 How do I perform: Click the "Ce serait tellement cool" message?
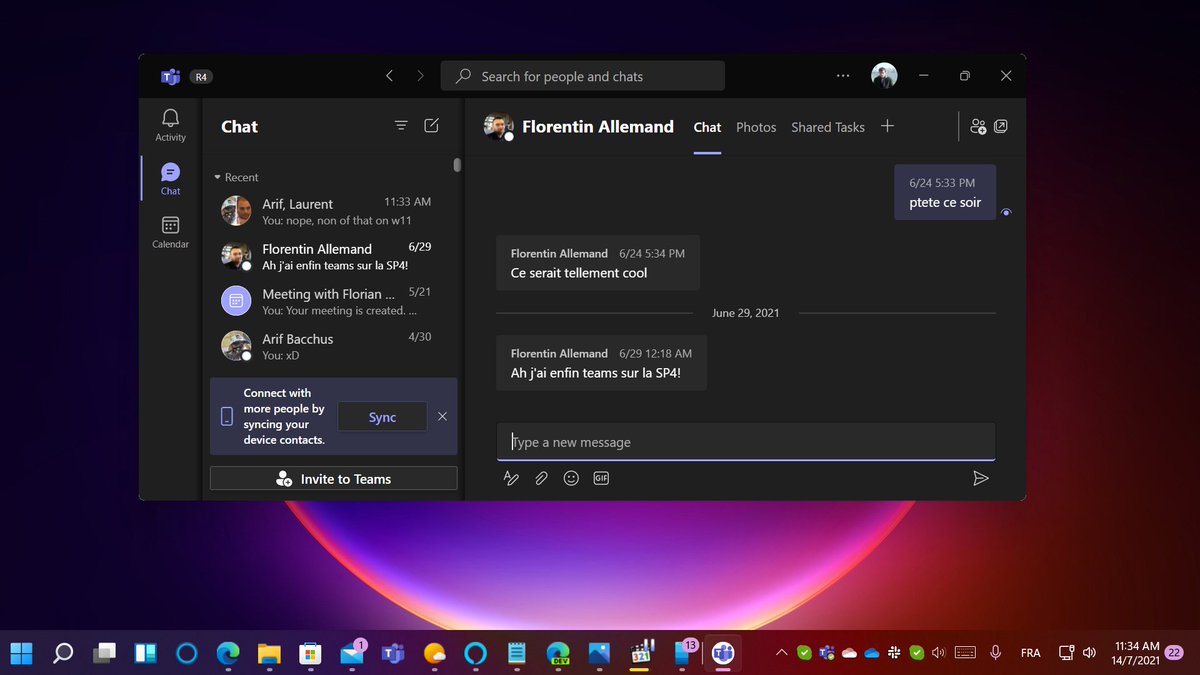(597, 263)
